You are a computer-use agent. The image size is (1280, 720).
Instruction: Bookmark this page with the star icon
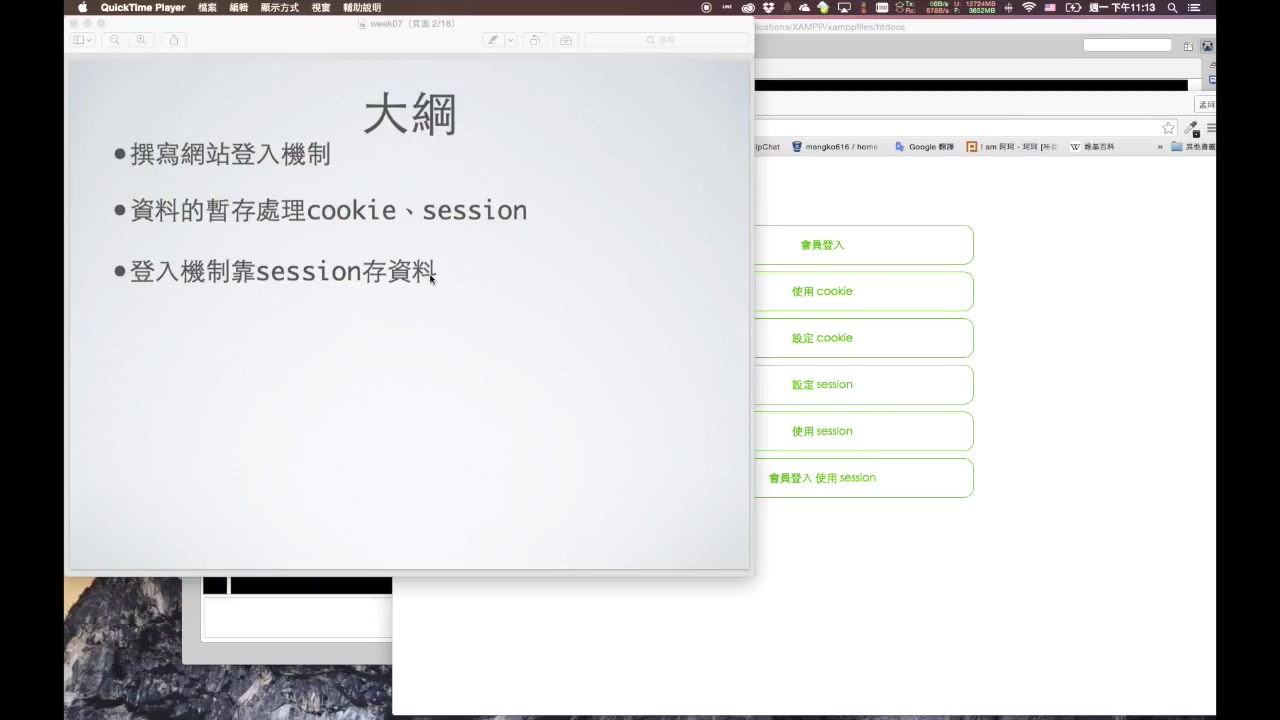coord(1168,128)
